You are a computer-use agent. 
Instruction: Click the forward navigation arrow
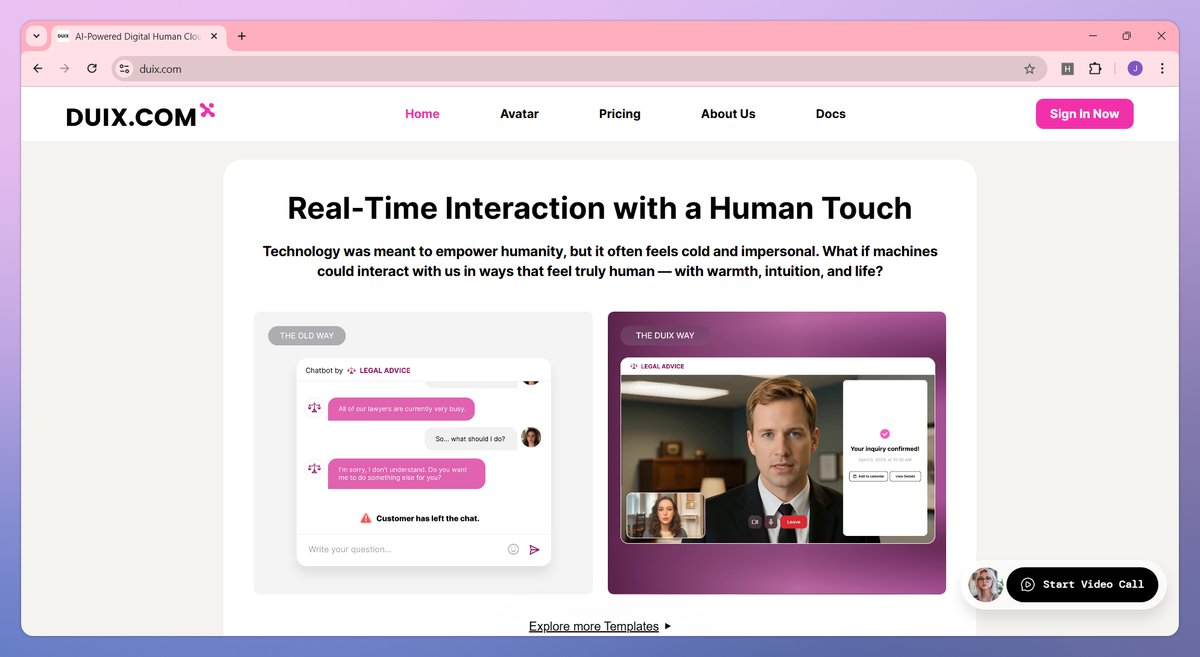point(65,69)
